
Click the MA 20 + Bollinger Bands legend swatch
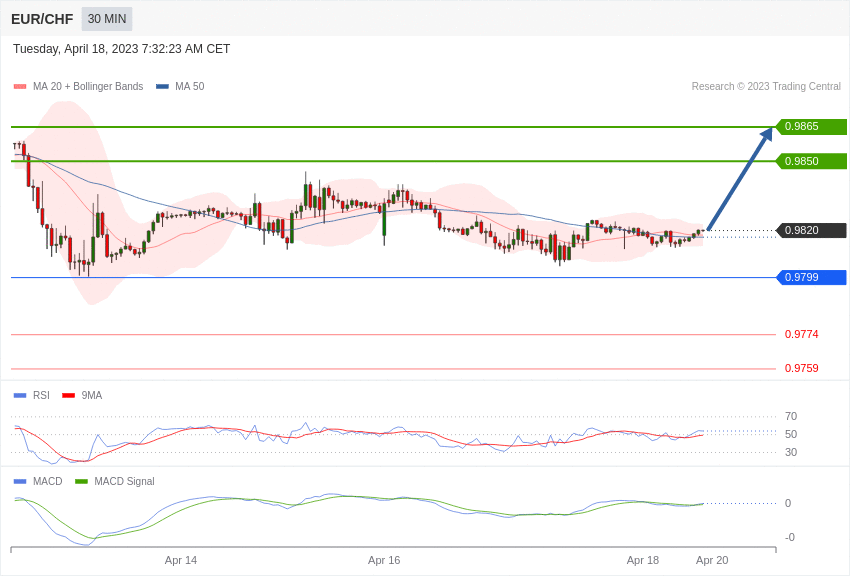point(20,86)
